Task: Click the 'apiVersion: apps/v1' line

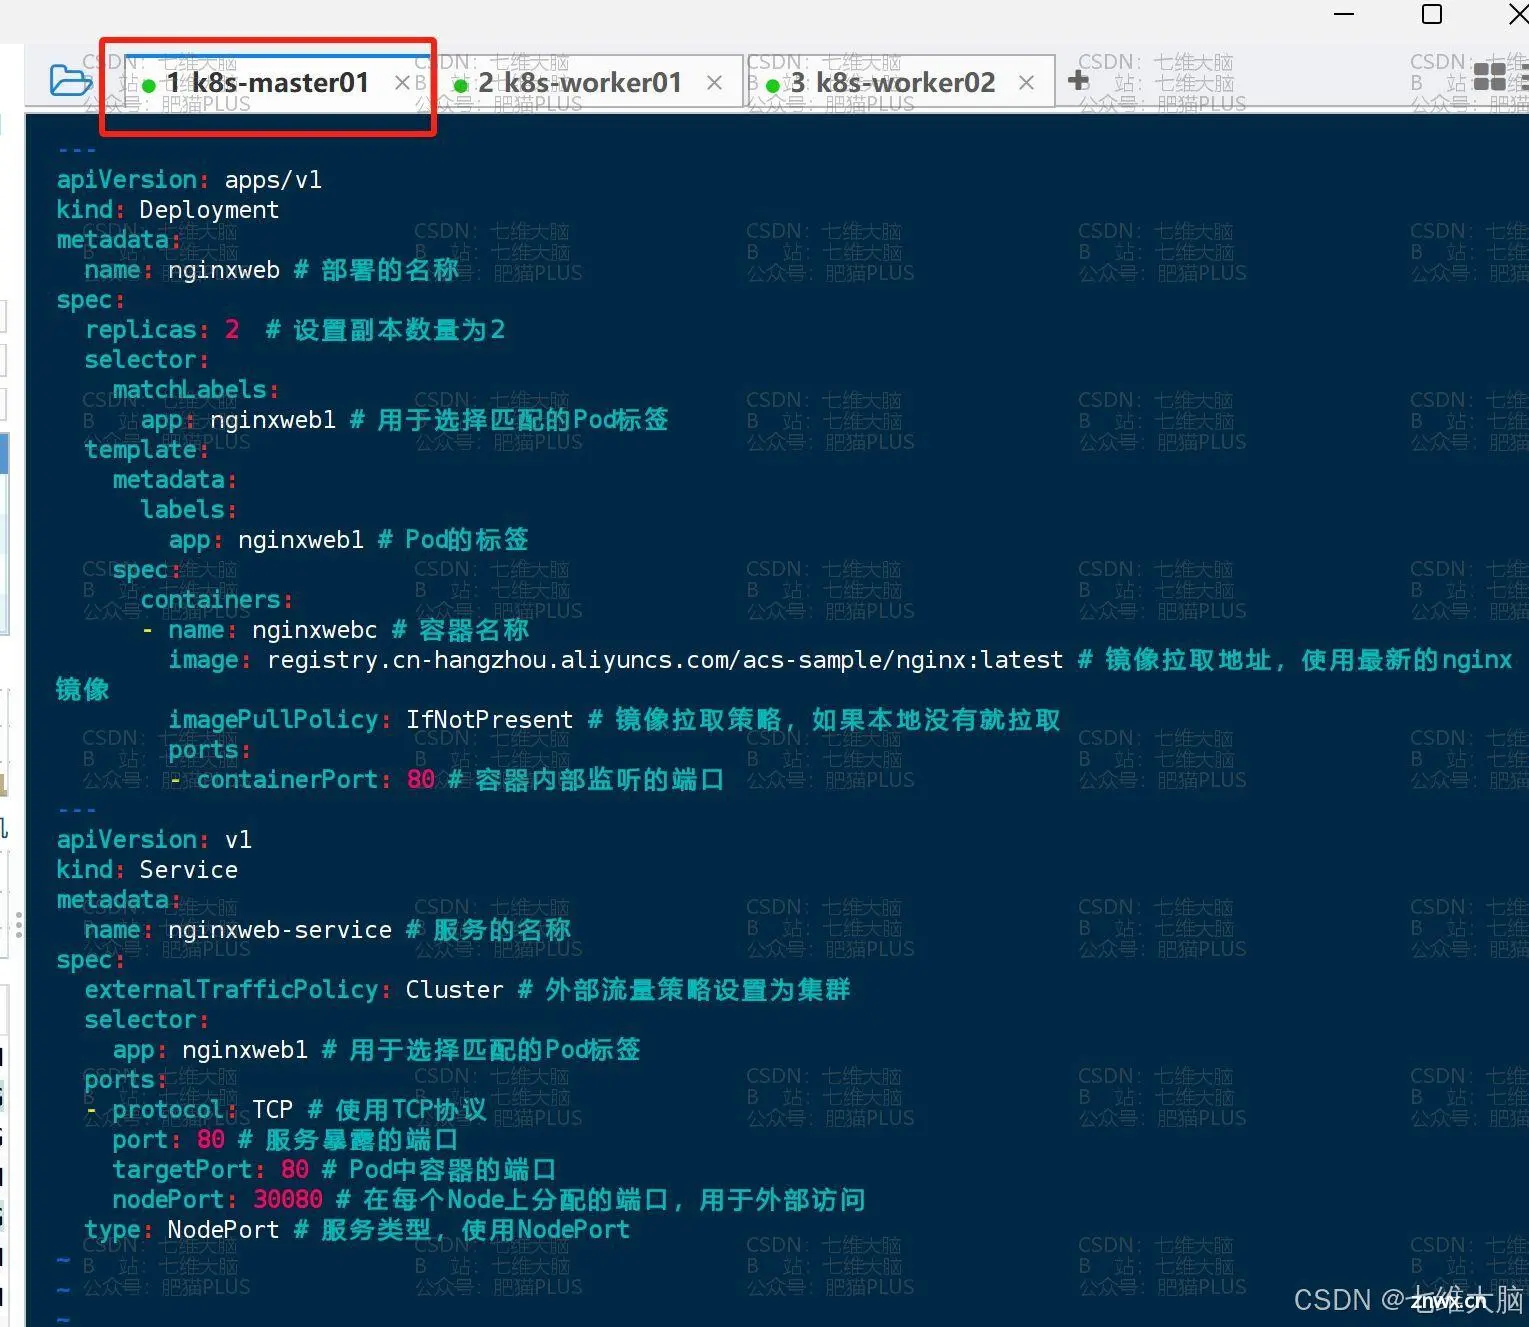Action: 189,180
